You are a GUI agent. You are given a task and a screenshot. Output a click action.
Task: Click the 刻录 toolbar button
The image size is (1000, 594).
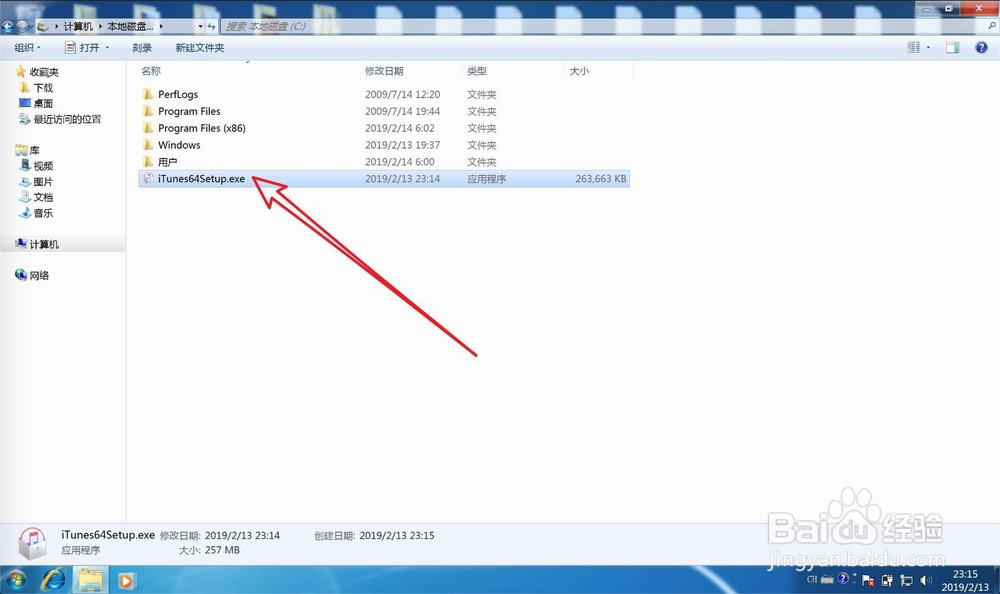[142, 48]
